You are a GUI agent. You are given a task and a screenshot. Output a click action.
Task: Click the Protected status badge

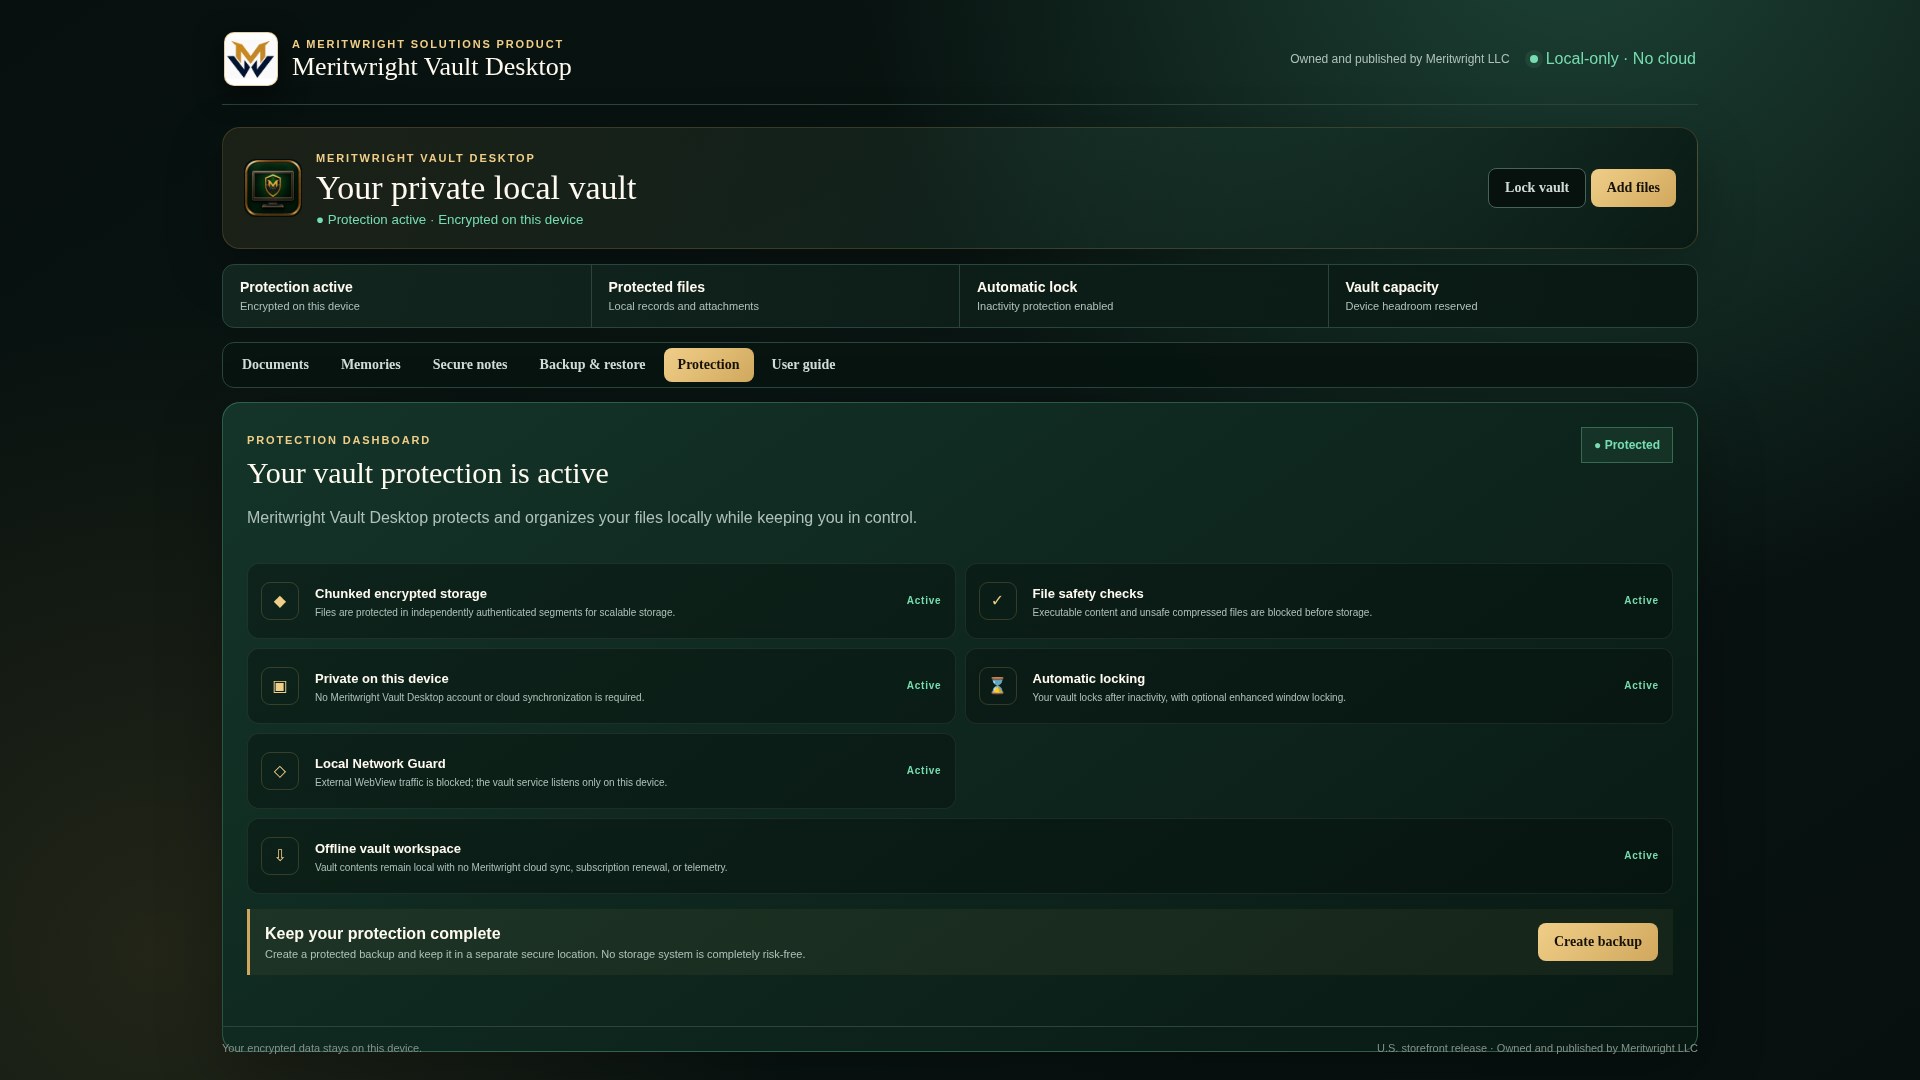(1627, 445)
